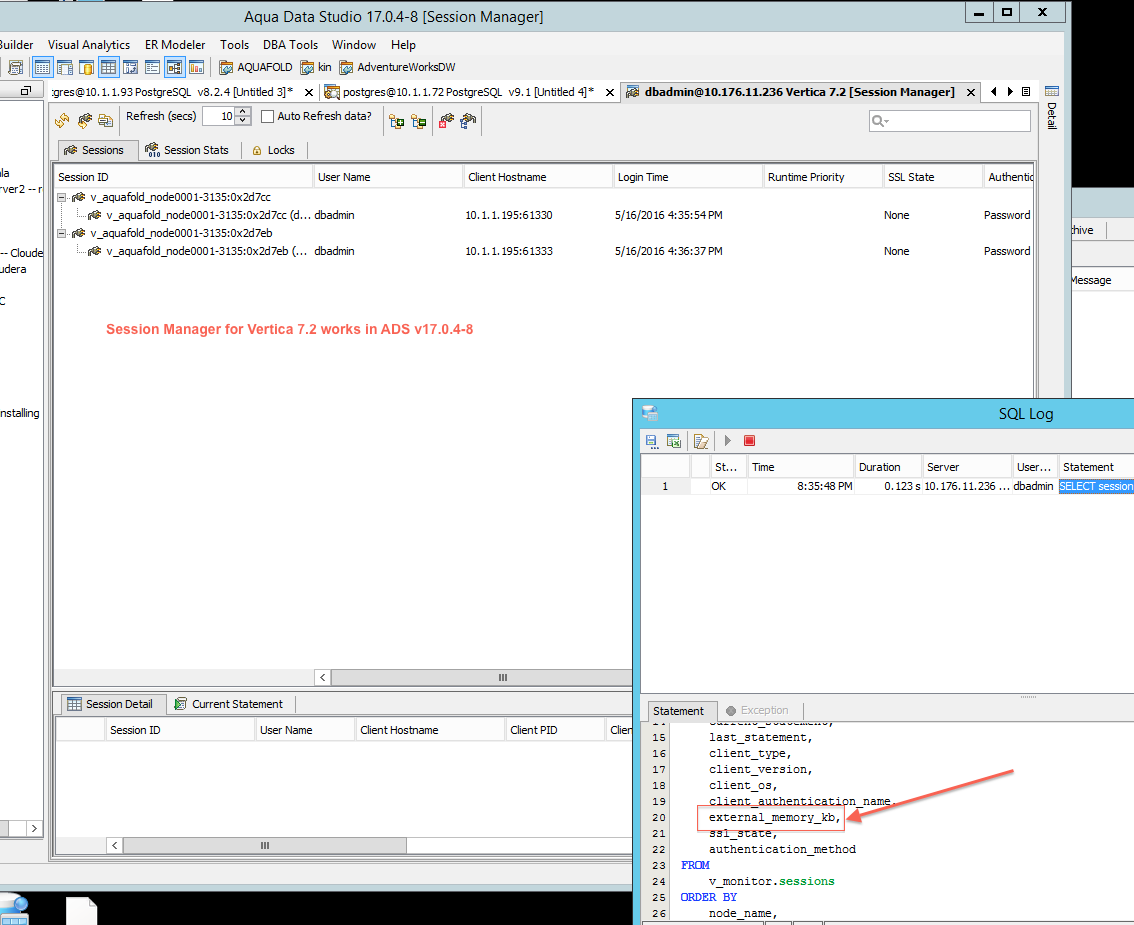Viewport: 1134px width, 925px height.
Task: Click the refresh selected session icon
Action: (x=85, y=121)
